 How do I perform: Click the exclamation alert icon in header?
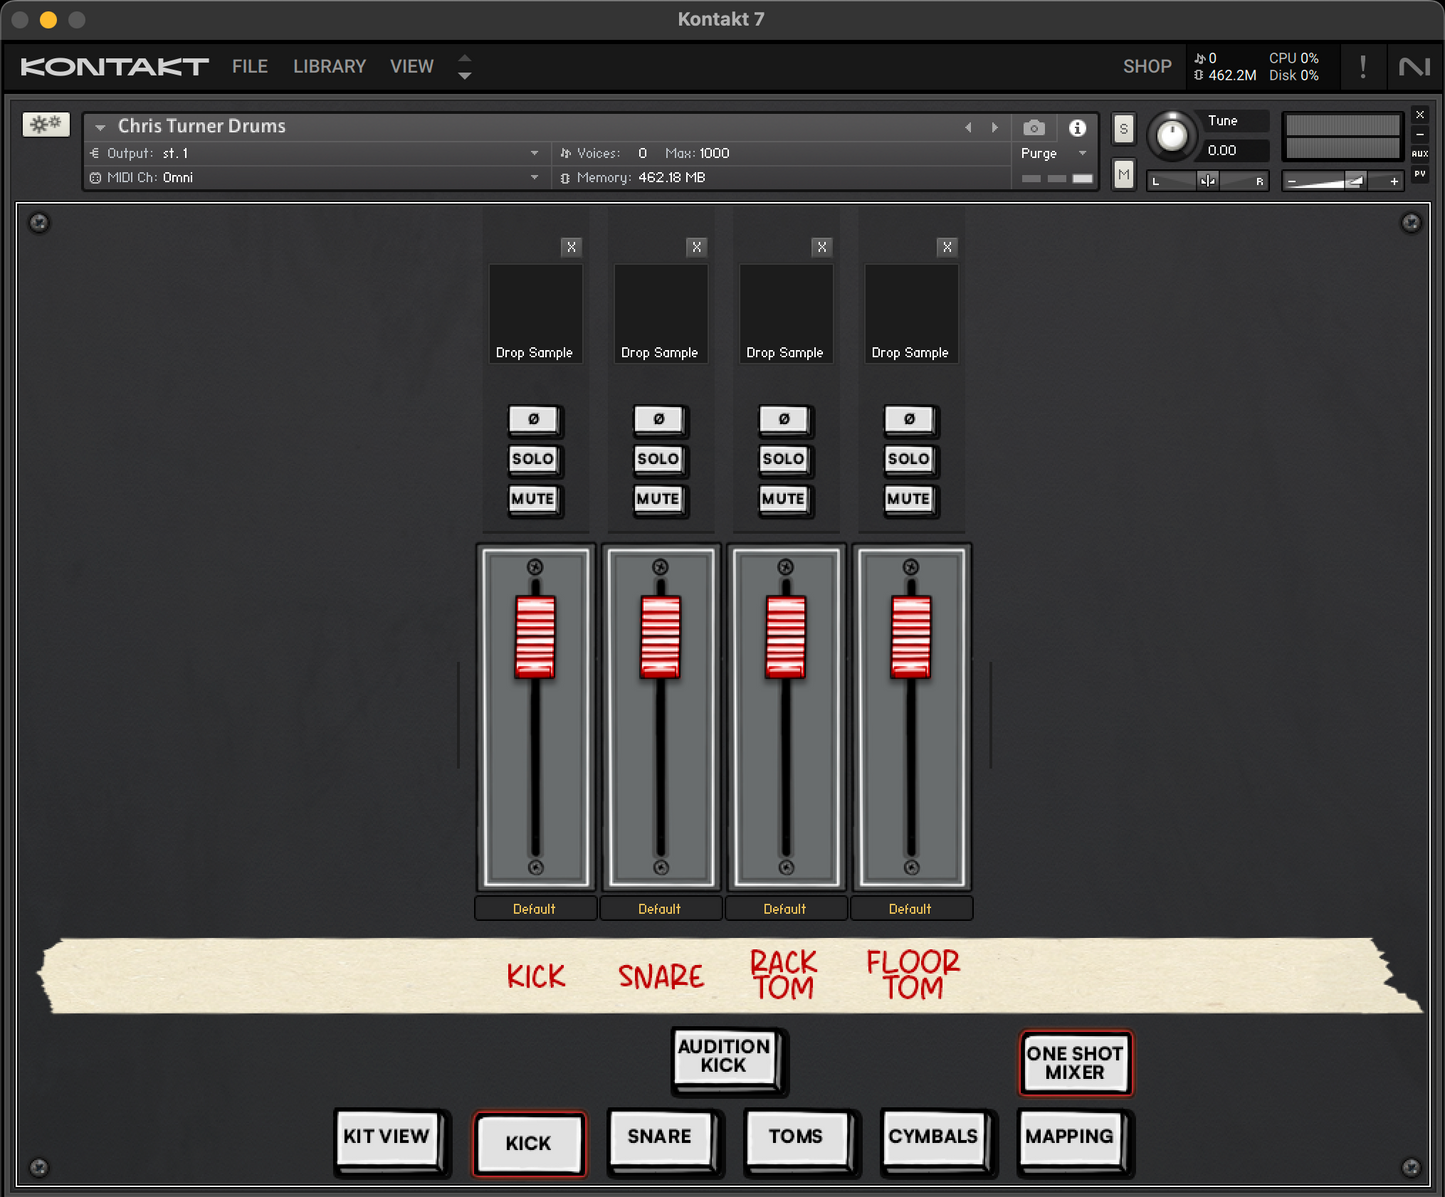click(1362, 67)
